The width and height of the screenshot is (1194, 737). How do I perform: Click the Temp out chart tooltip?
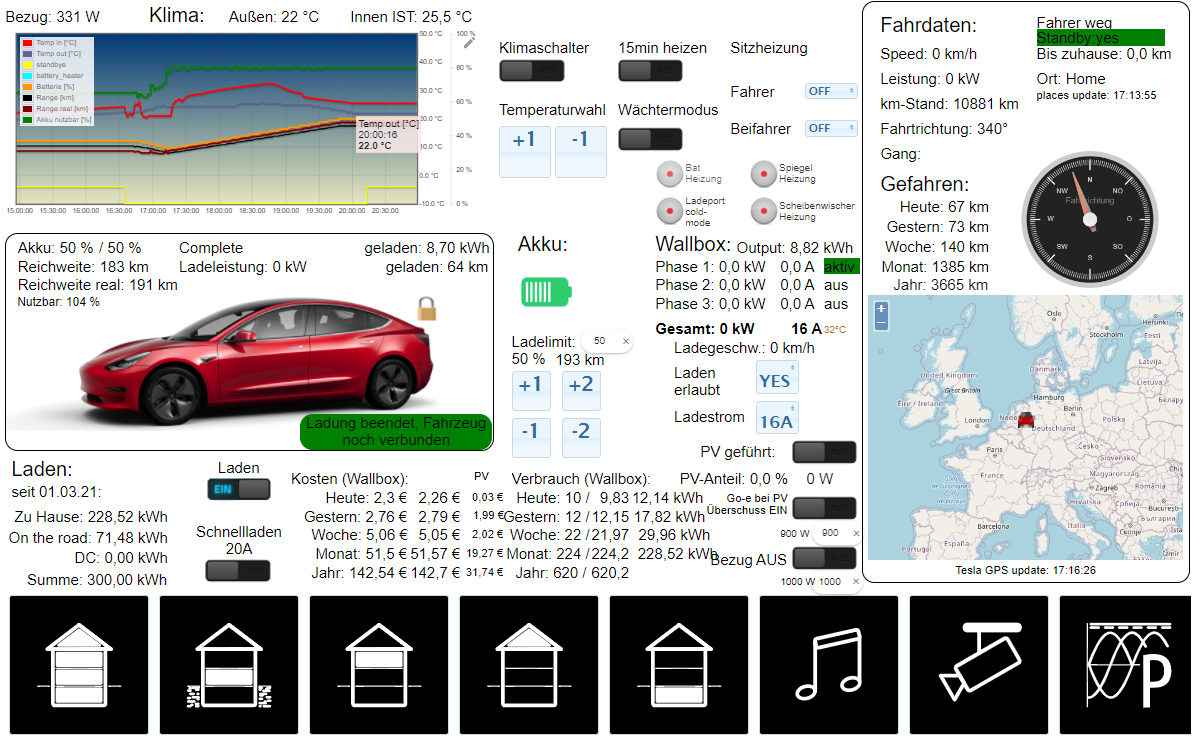point(388,135)
